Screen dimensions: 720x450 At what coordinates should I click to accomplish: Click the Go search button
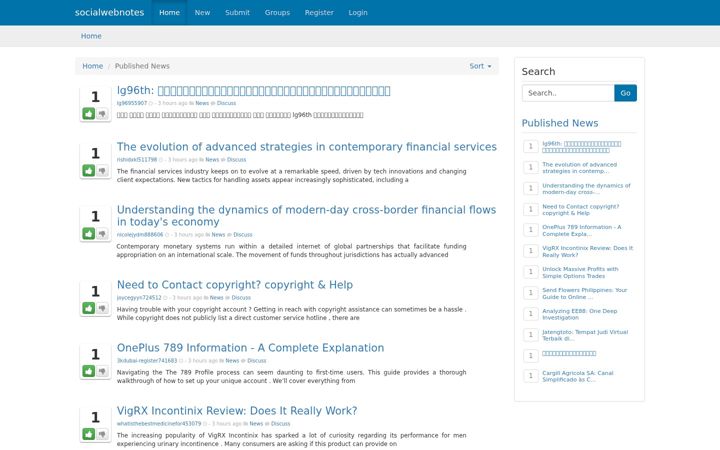pos(625,93)
